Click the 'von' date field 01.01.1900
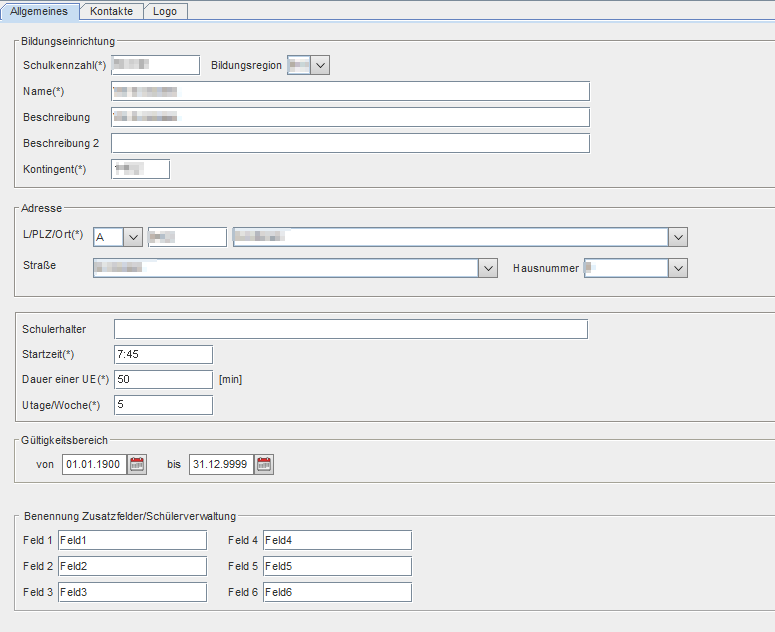This screenshot has height=632, width=775. (x=94, y=464)
